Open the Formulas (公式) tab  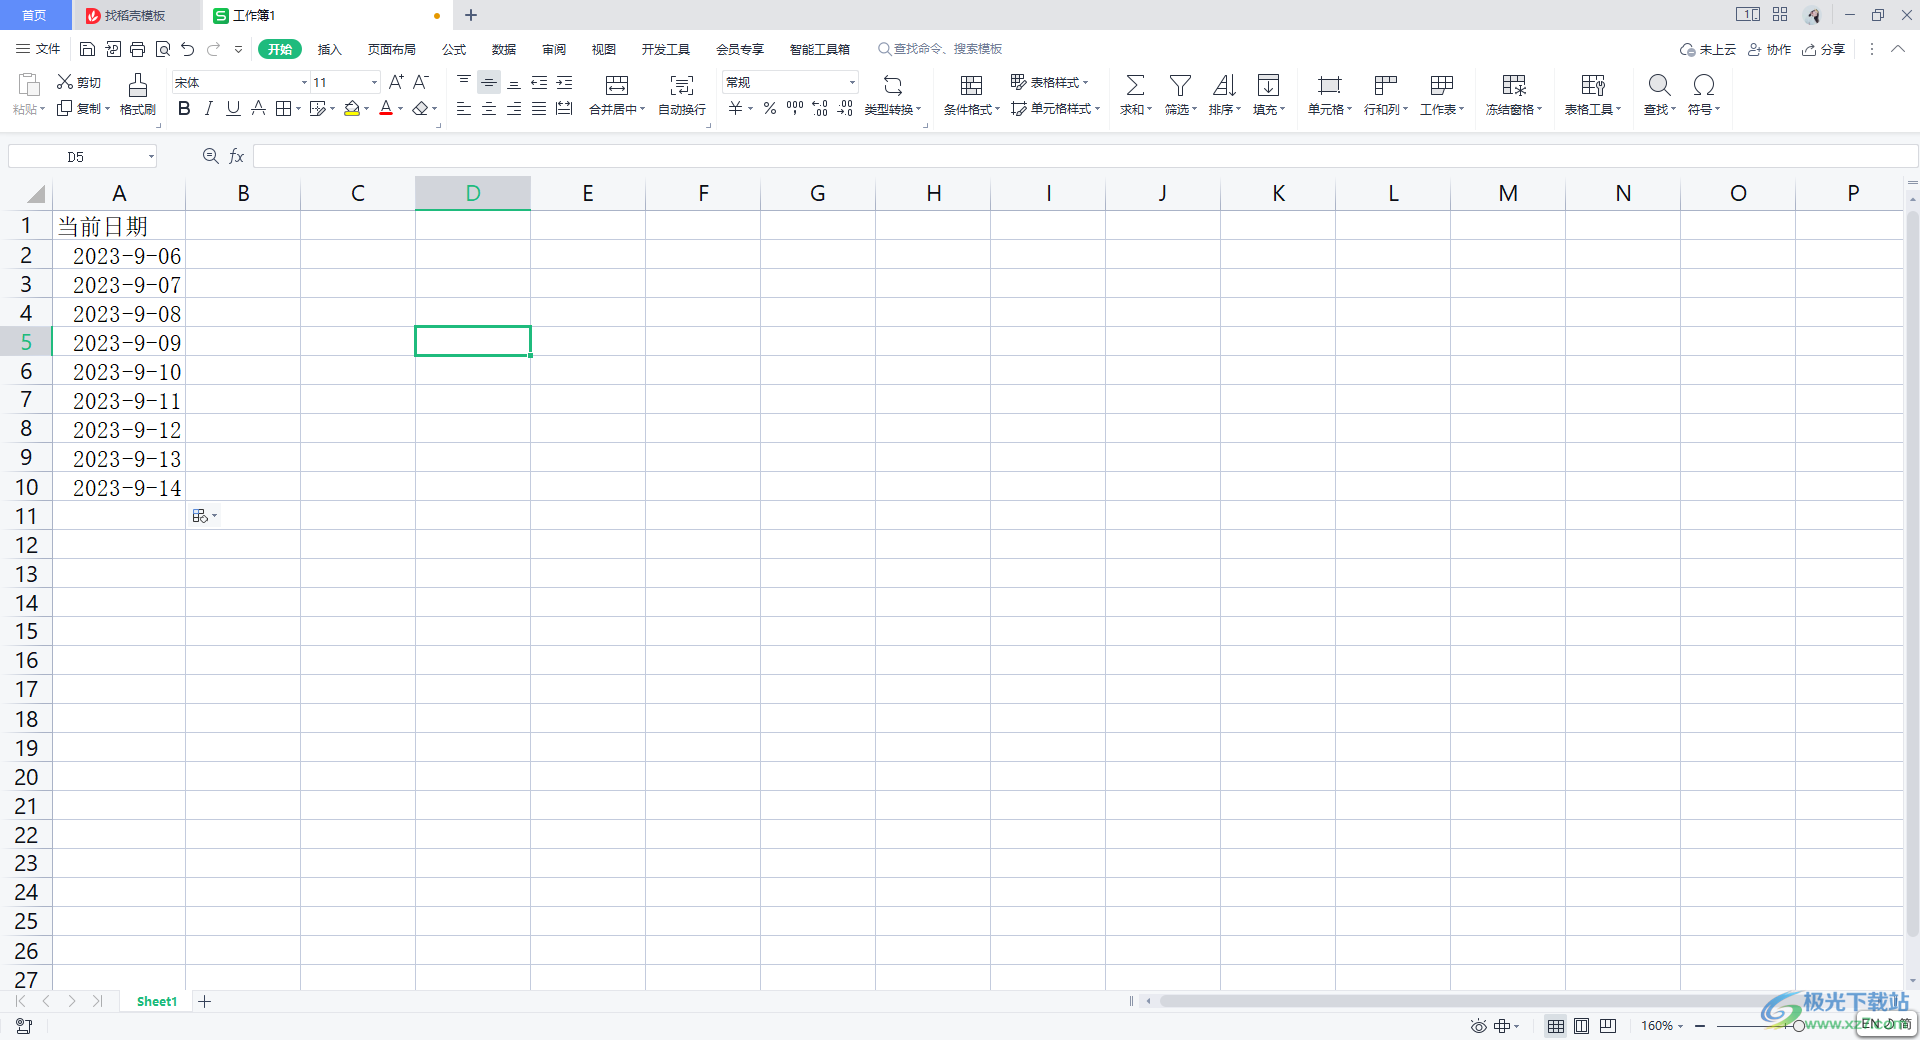pos(454,49)
